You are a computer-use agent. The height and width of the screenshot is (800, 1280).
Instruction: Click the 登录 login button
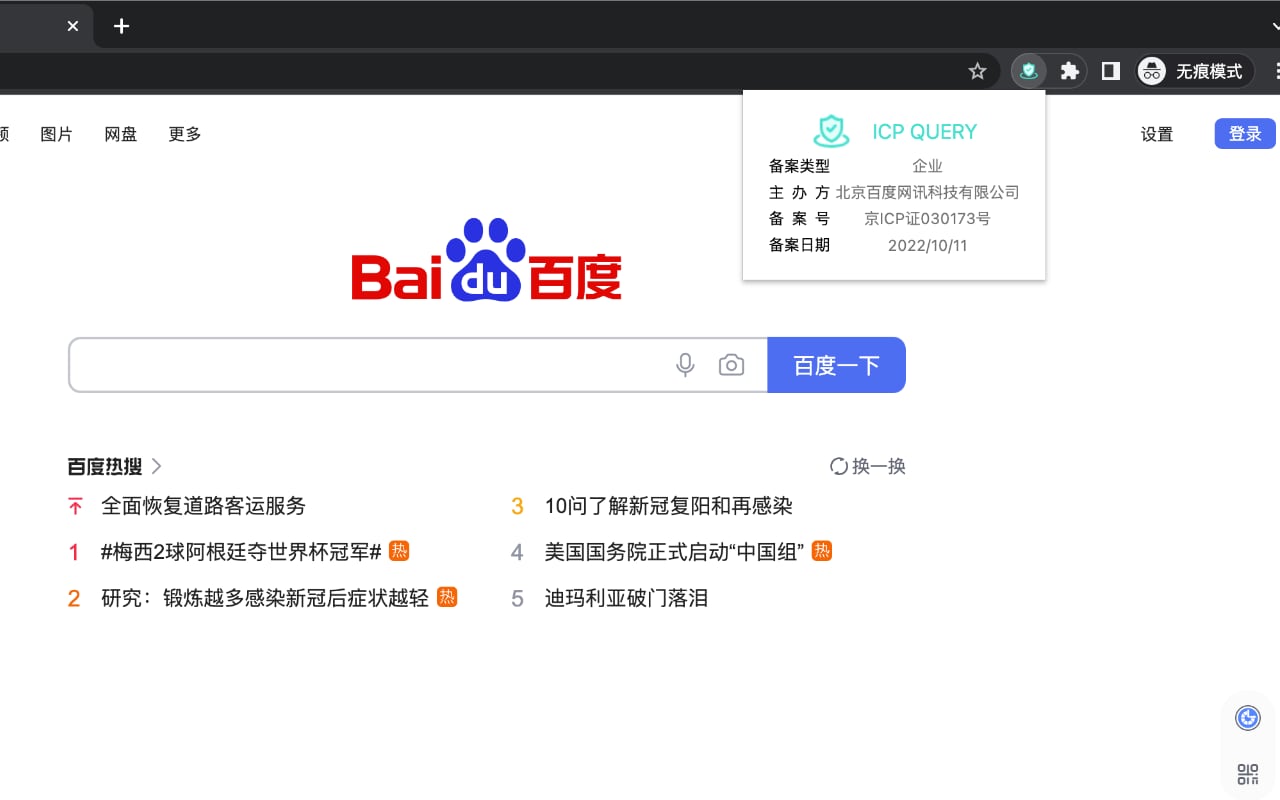[1244, 133]
